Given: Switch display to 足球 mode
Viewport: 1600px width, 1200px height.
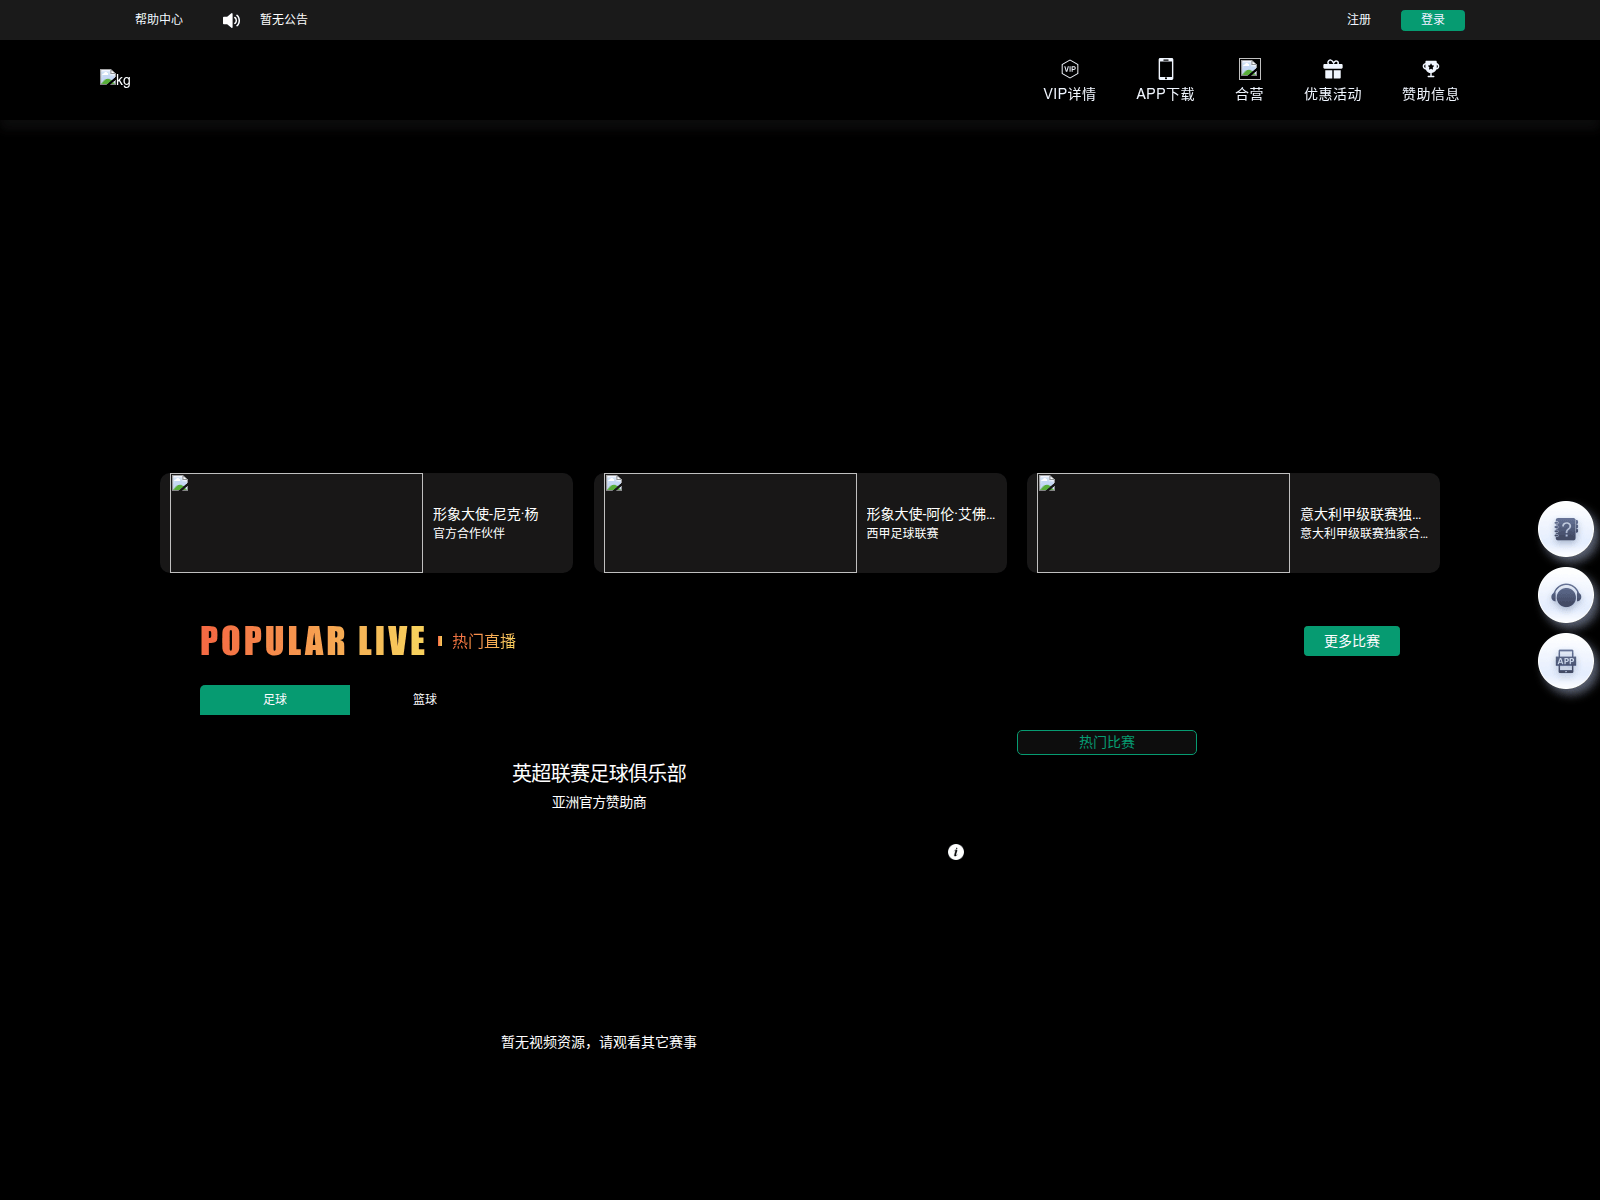Looking at the screenshot, I should tap(274, 700).
